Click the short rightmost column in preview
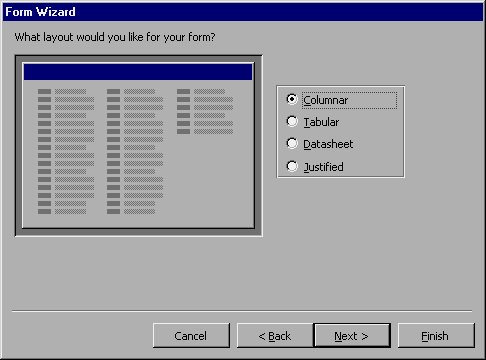This screenshot has height=360, width=486. (x=205, y=111)
